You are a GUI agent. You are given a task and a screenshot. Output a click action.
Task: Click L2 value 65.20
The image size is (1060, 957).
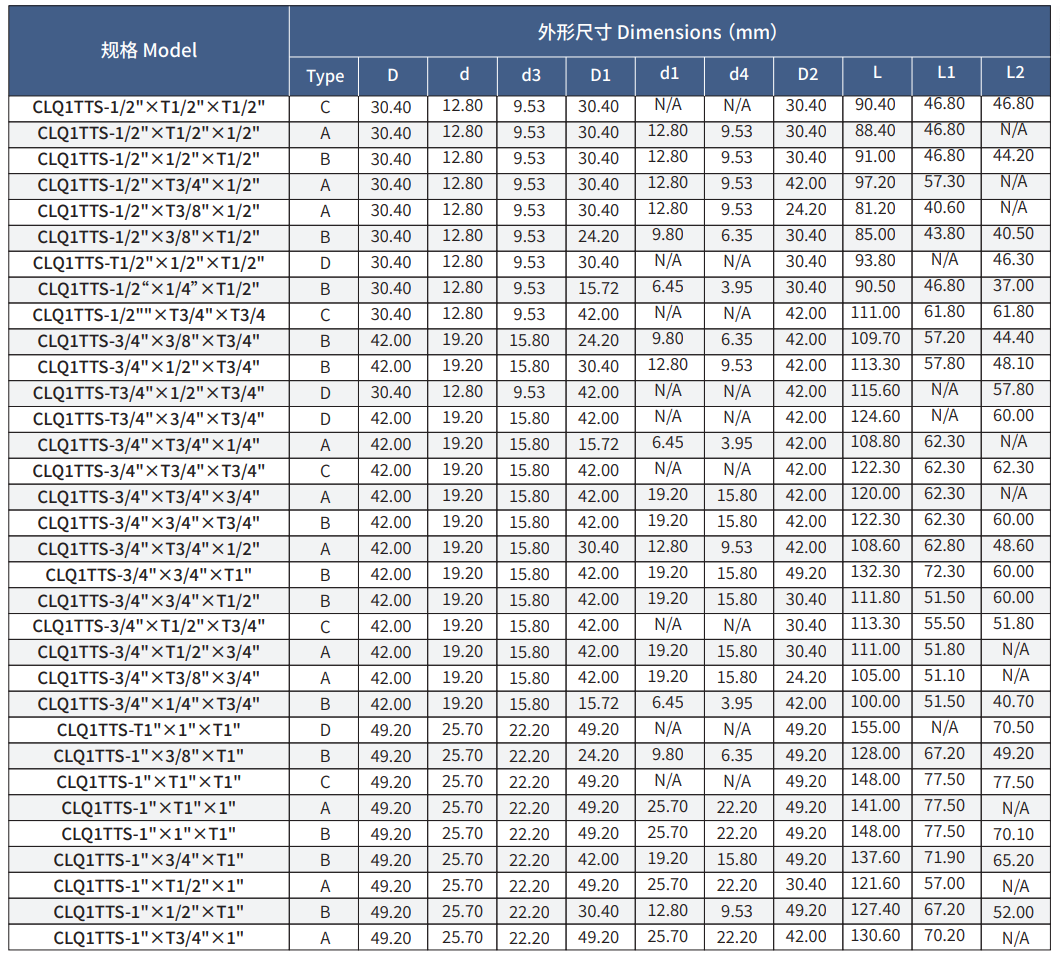click(x=1013, y=860)
